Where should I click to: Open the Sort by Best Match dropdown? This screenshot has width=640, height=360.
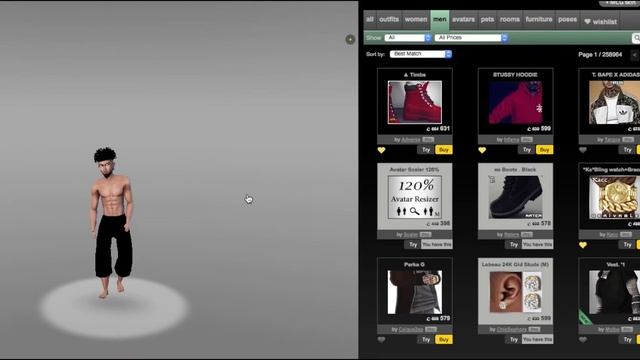point(421,54)
